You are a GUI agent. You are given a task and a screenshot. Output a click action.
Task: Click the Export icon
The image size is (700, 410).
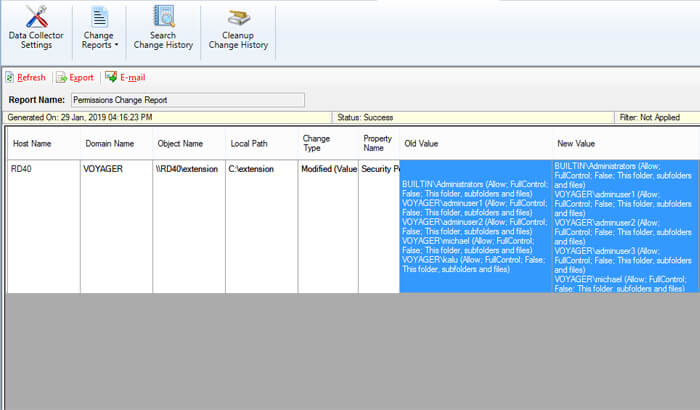[61, 77]
